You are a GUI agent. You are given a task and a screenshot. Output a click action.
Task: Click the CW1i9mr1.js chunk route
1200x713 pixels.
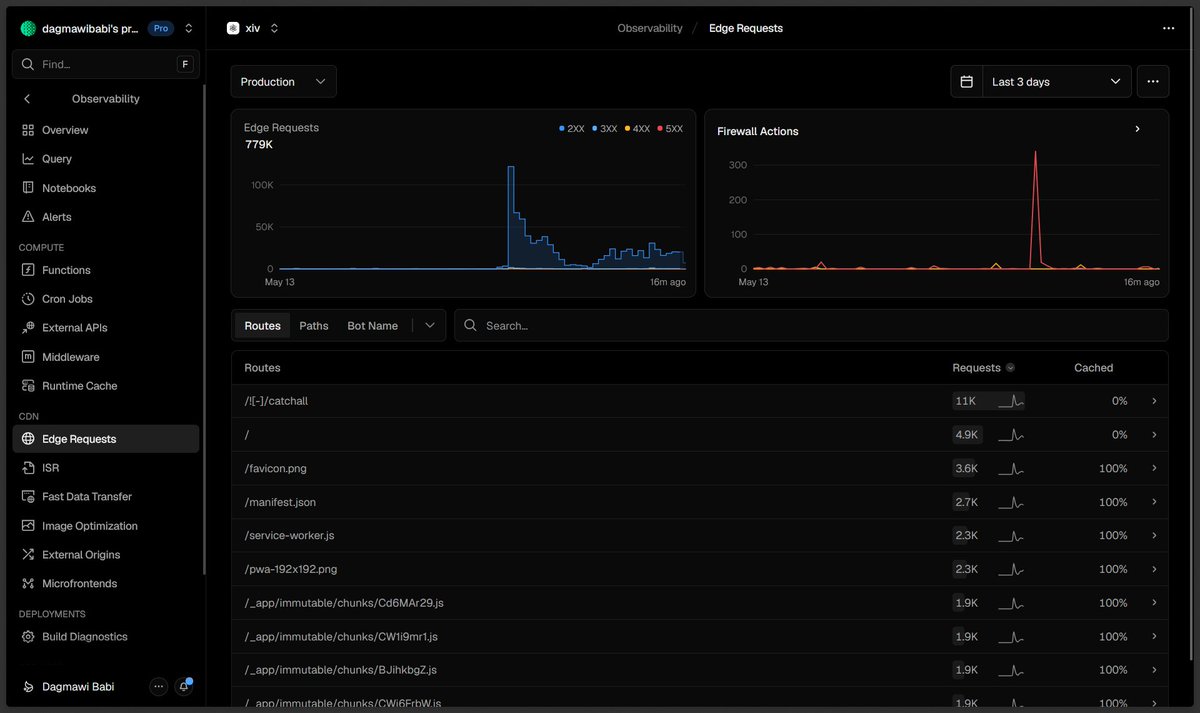(x=341, y=637)
